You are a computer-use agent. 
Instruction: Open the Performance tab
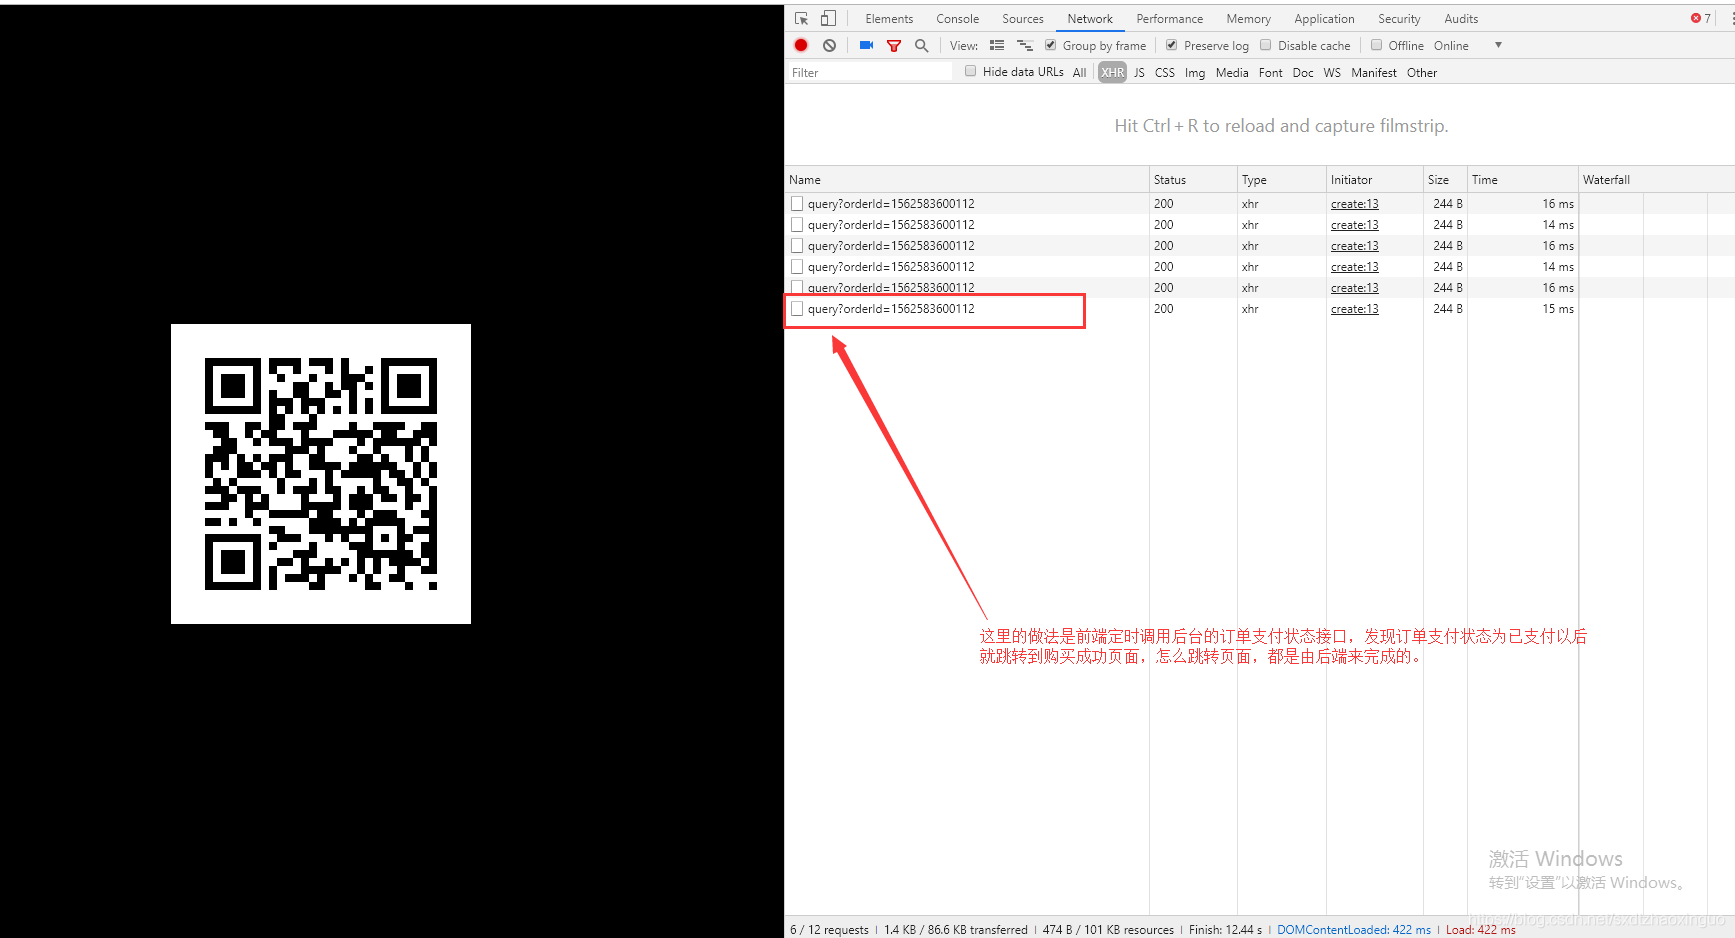[x=1169, y=19]
